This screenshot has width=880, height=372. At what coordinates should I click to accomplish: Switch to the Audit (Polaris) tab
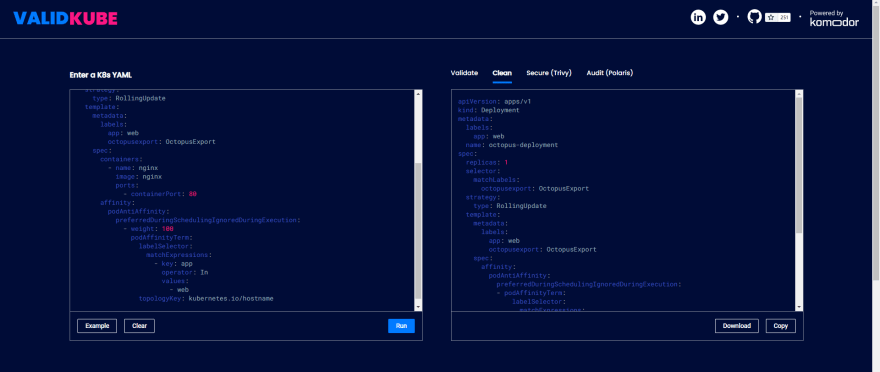pos(609,73)
